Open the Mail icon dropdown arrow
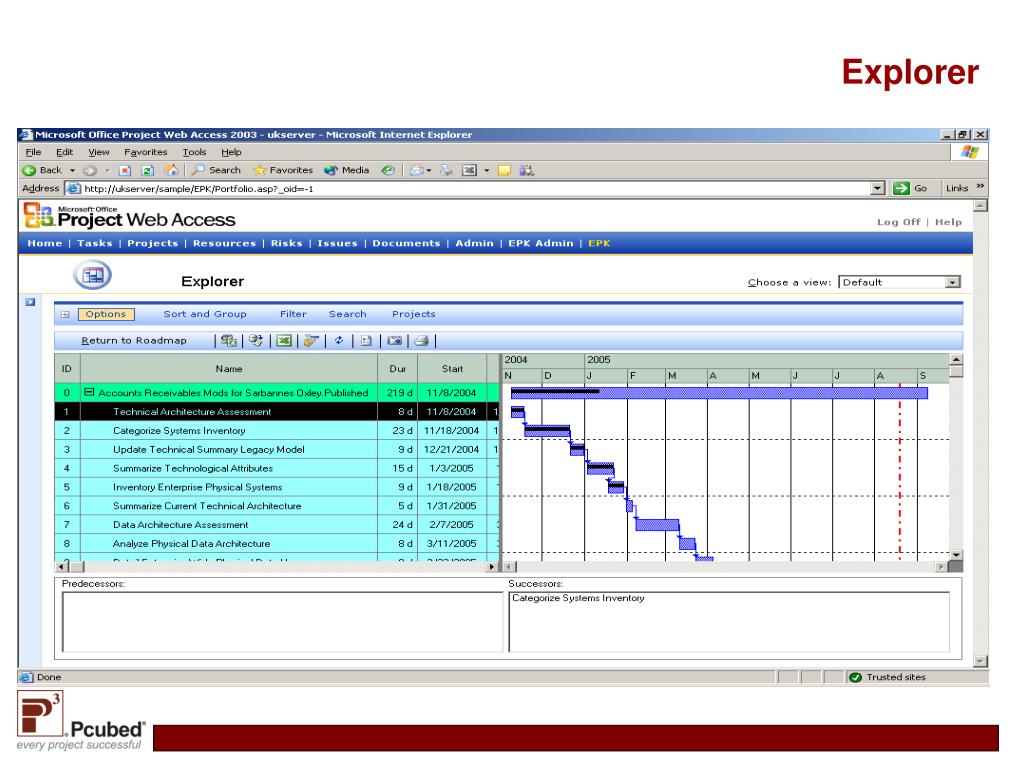Viewport: 1024px width, 768px height. (429, 170)
